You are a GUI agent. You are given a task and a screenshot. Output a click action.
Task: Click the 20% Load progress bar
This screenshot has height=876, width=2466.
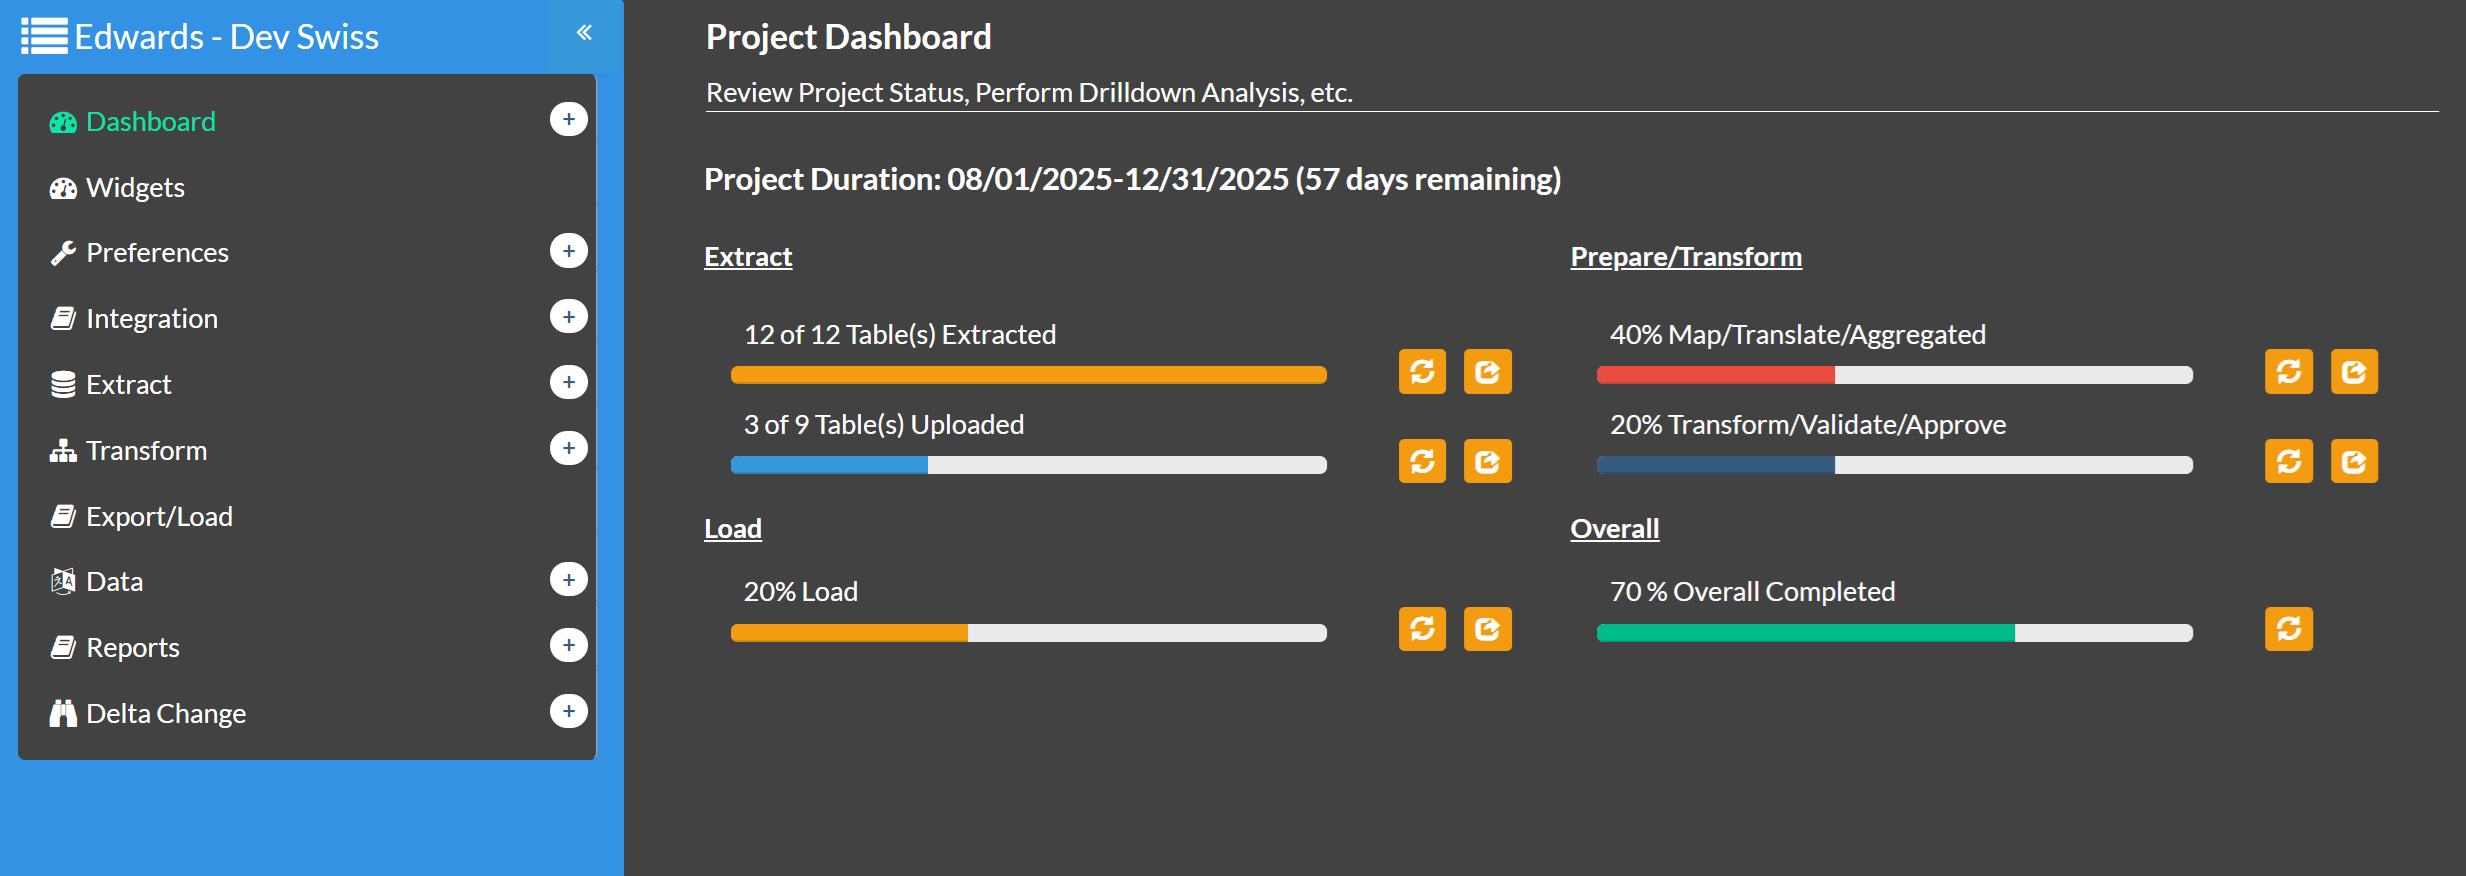click(1028, 631)
